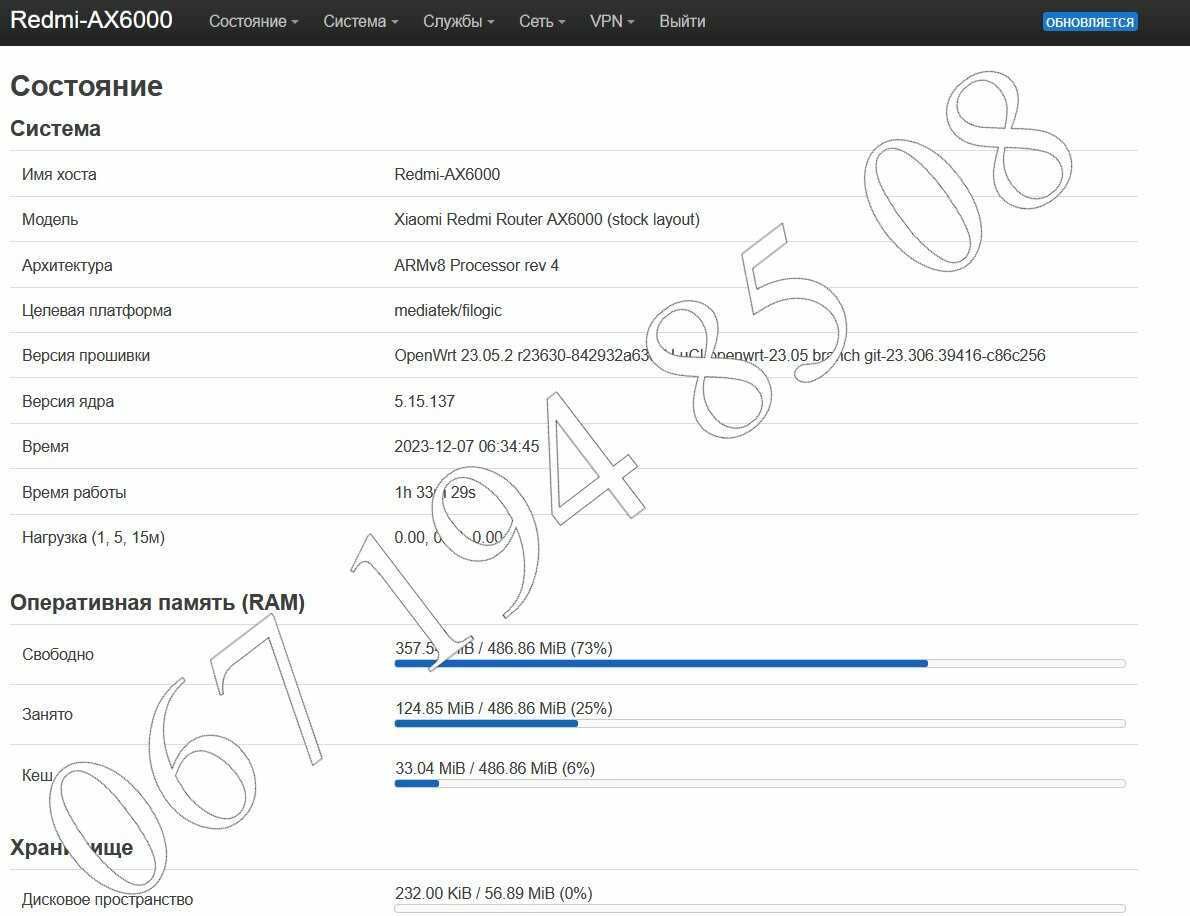The width and height of the screenshot is (1190, 916).
Task: Open the VPN dropdown menu
Action: [612, 21]
